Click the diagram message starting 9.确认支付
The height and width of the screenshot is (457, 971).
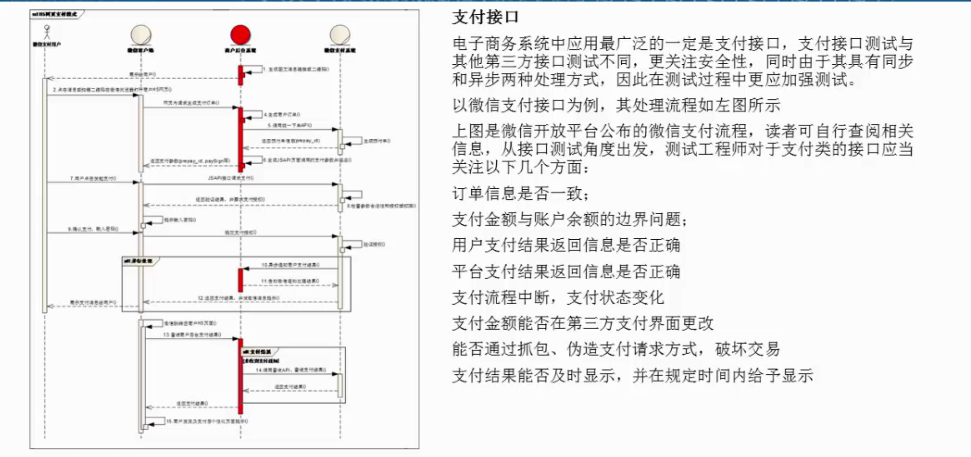(93, 228)
